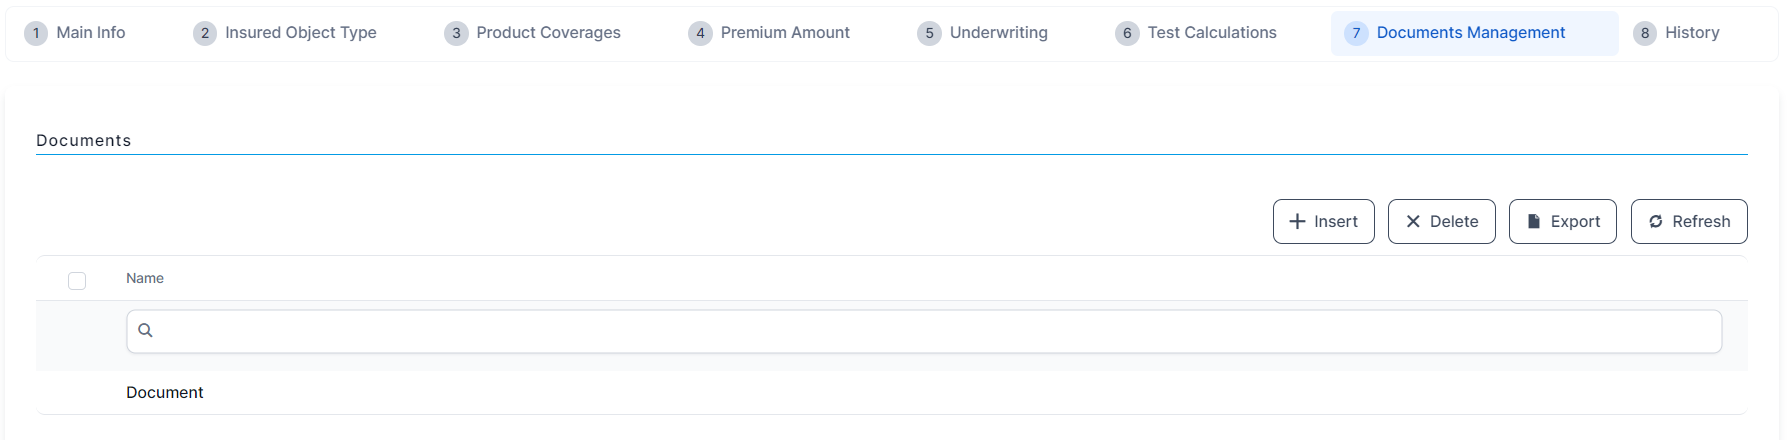The width and height of the screenshot is (1789, 440).
Task: Click the step 8 number badge
Action: pos(1644,34)
